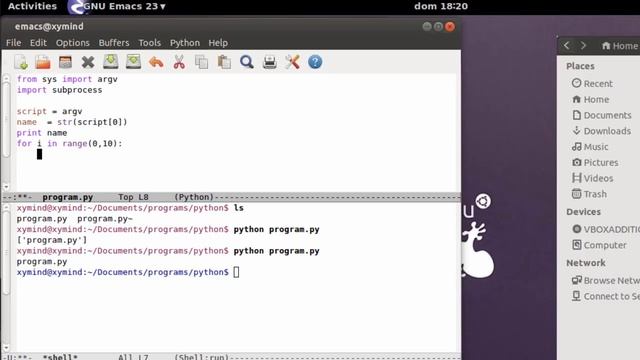640x360 pixels.
Task: Click the Preferences tools icon
Action: 292,62
